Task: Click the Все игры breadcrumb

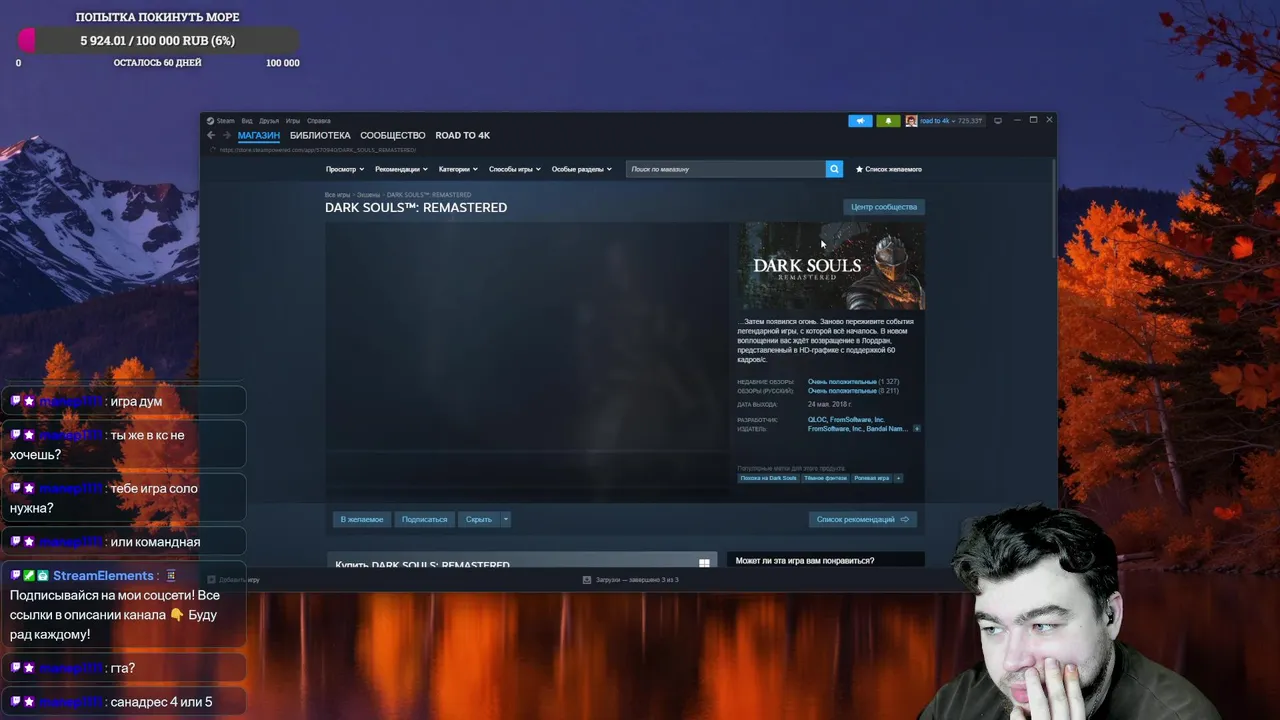Action: [337, 195]
